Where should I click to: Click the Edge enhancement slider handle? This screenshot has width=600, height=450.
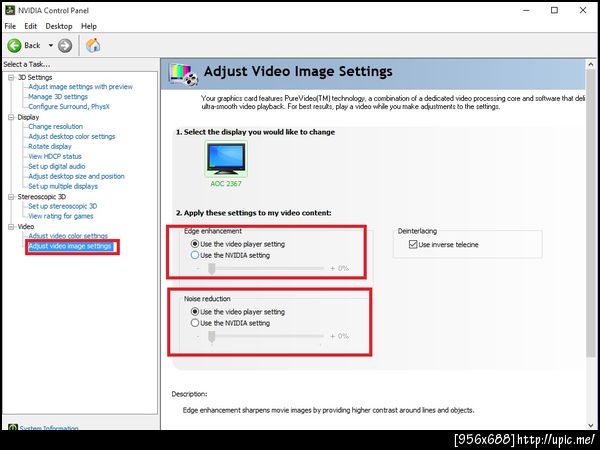pyautogui.click(x=212, y=269)
